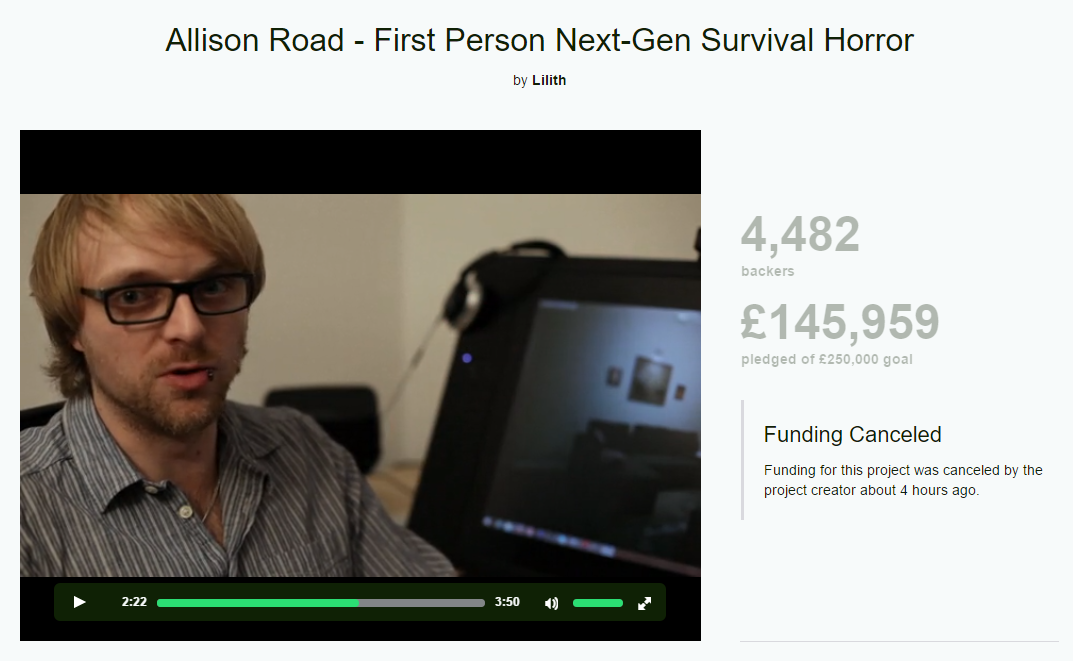
Task: Click the Funding Canceled heading
Action: (x=853, y=435)
